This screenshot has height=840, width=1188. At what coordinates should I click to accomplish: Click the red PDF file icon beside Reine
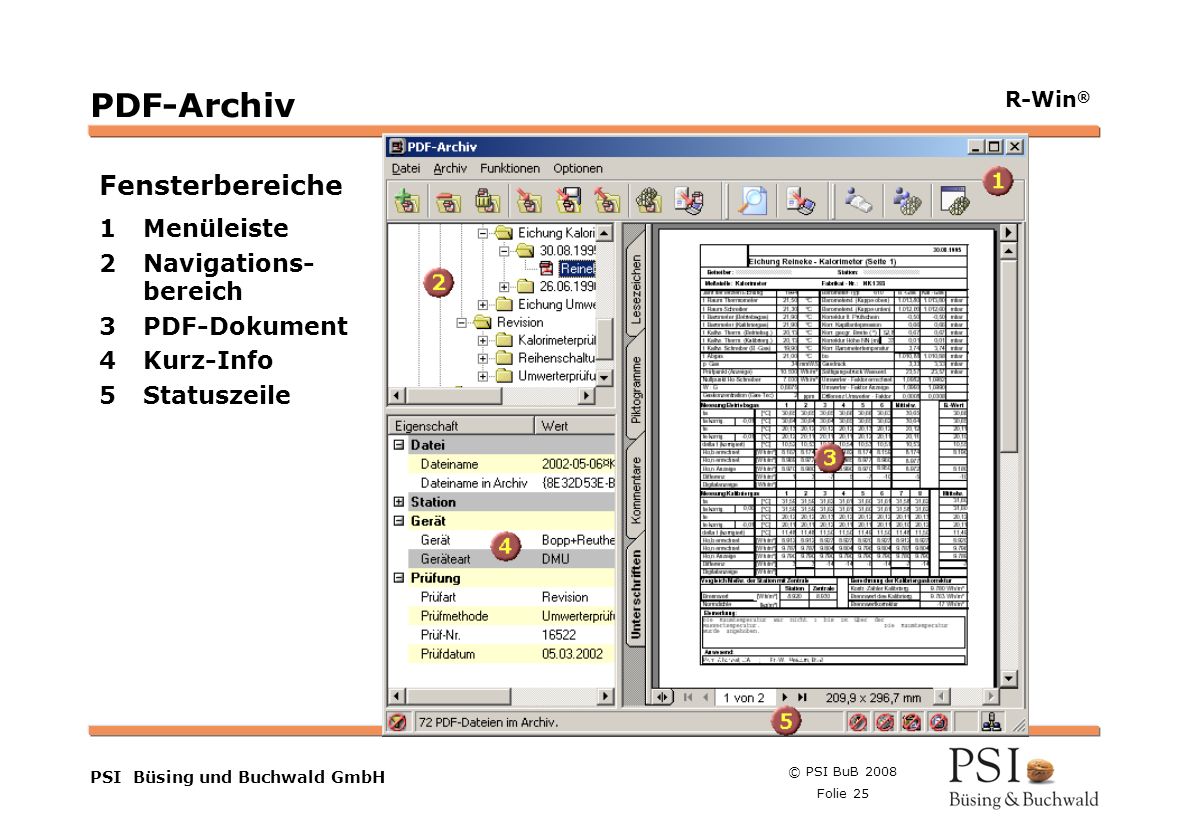[x=546, y=268]
